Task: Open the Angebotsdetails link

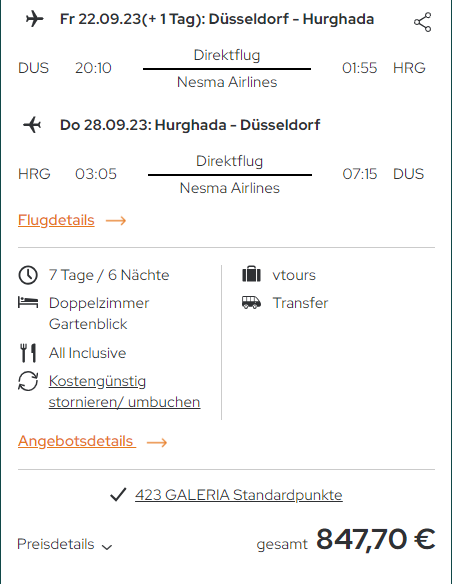Action: click(x=77, y=441)
